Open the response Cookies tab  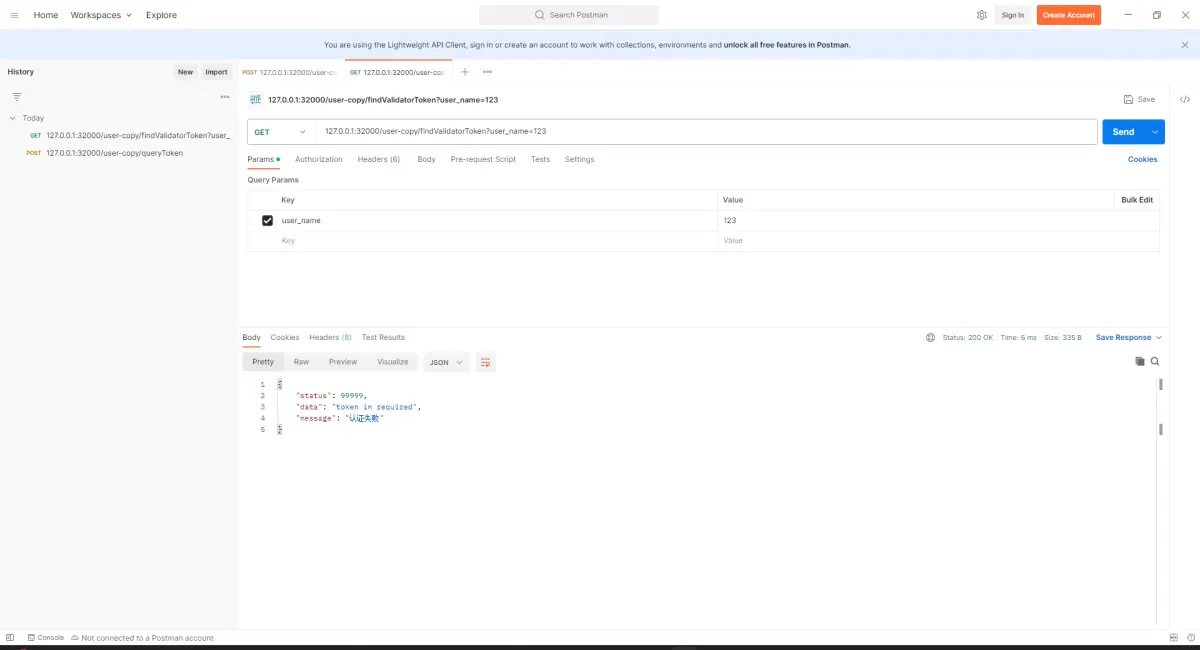pos(285,338)
